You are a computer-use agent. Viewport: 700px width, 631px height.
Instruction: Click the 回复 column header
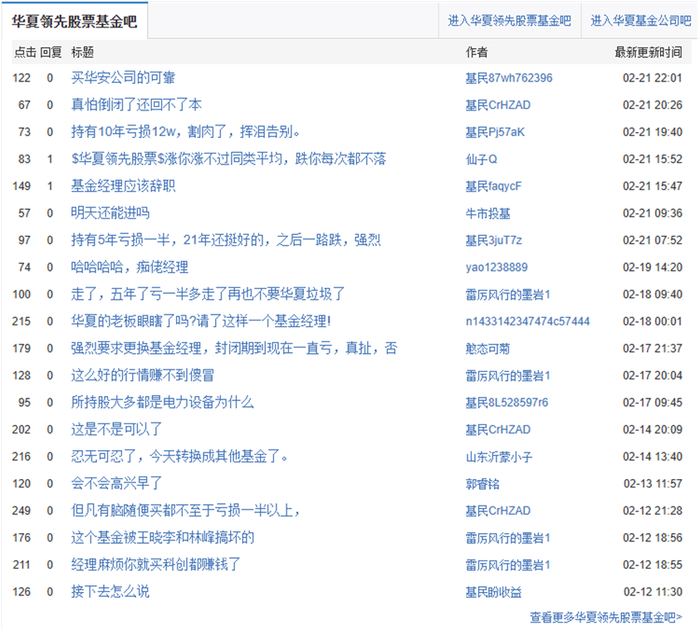(51, 52)
